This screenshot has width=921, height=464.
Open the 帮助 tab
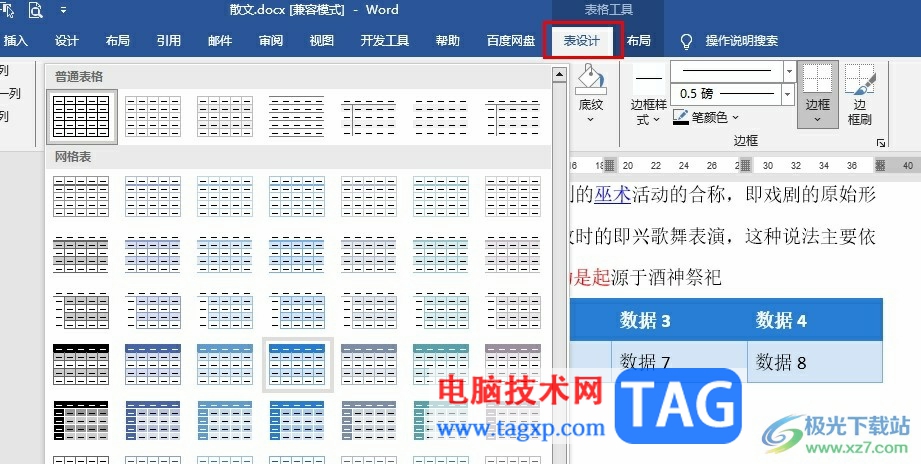click(448, 41)
